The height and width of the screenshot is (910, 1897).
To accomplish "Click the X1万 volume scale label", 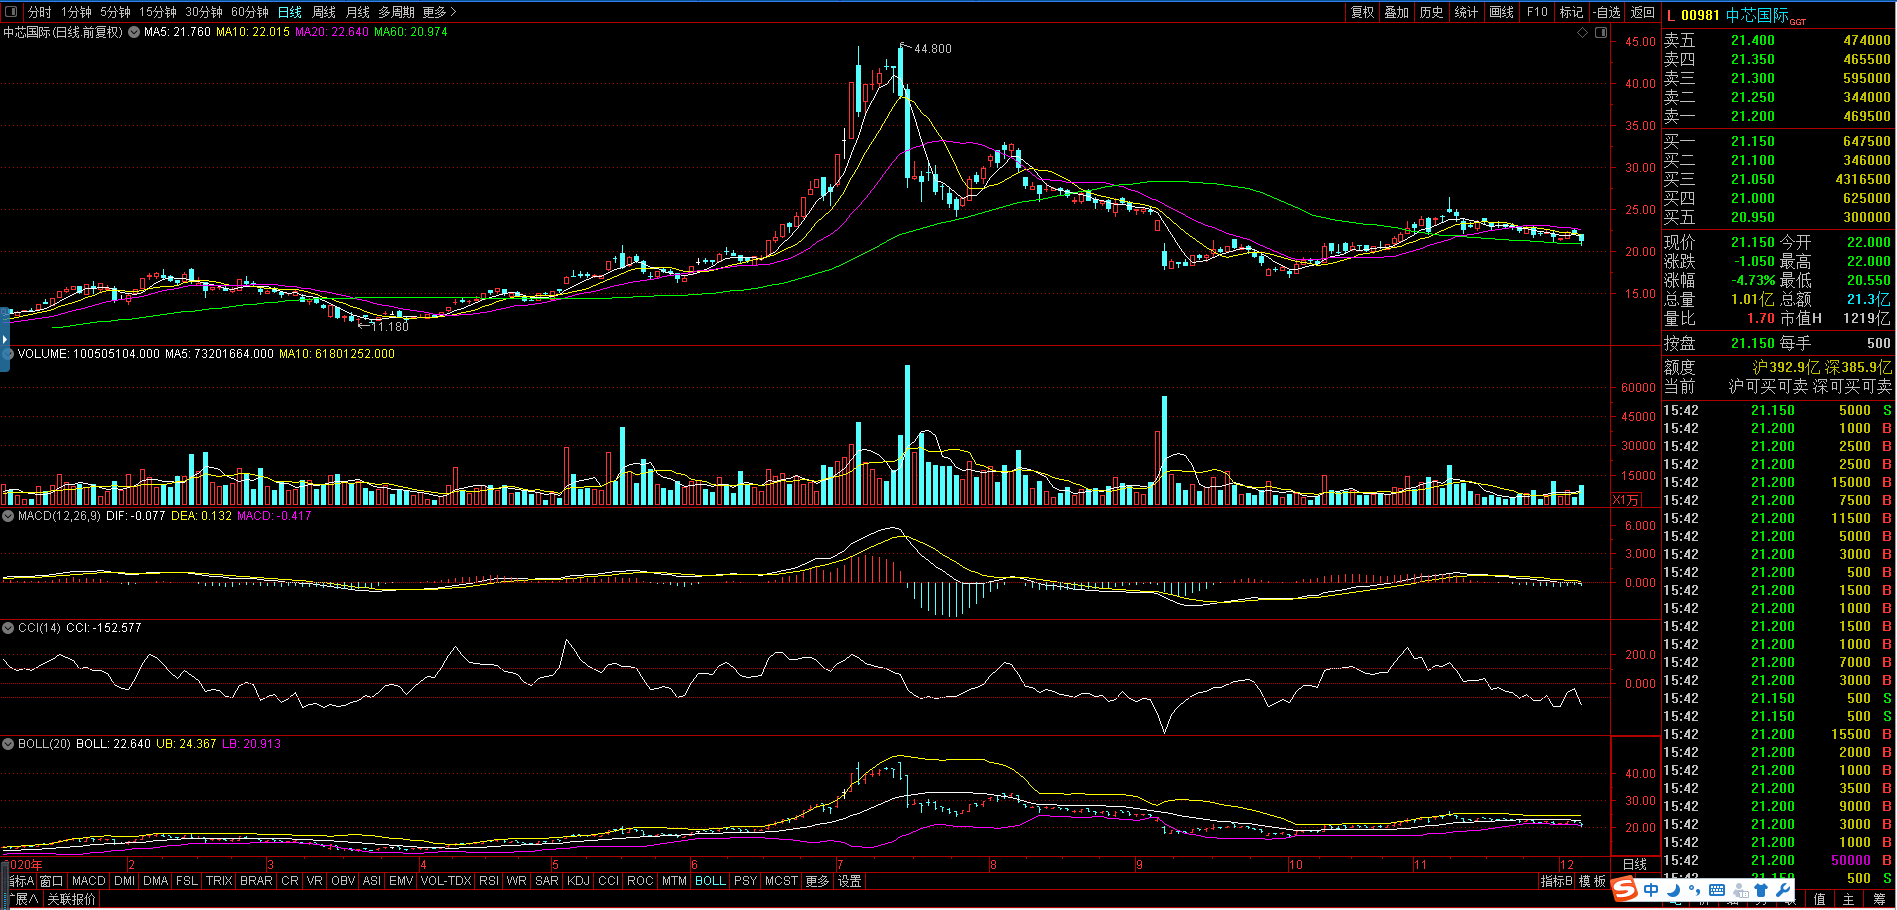I will (x=1626, y=500).
